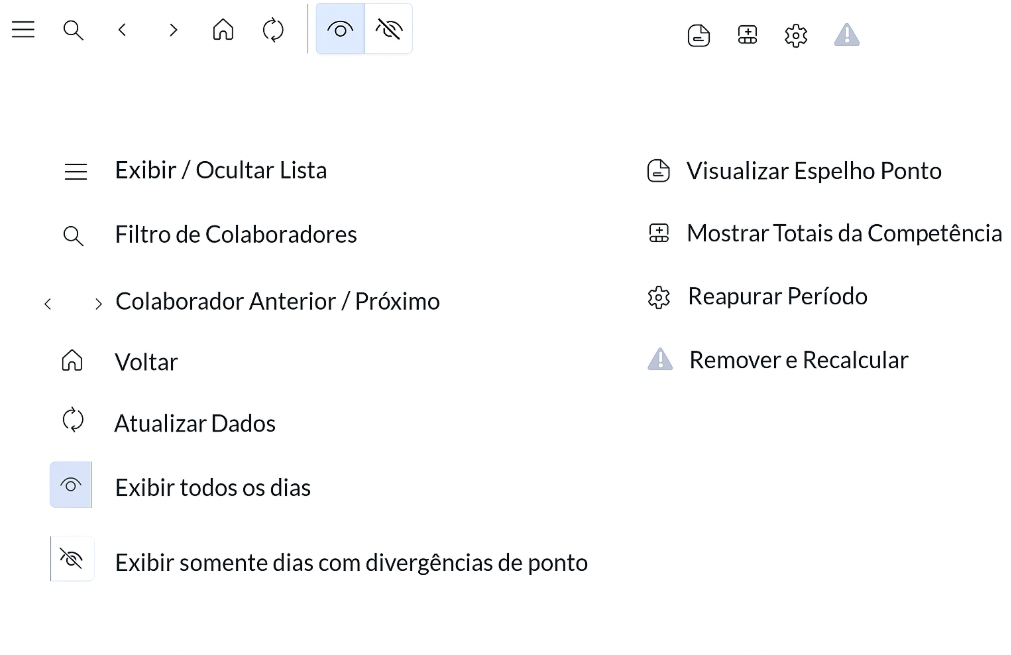Open Espelho Ponto document icon in toolbar

698,35
